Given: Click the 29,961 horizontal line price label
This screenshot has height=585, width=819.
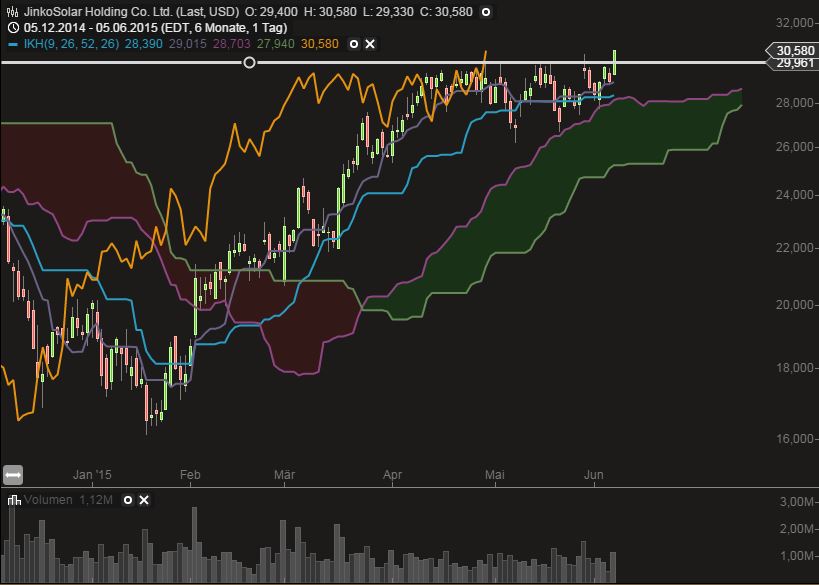Looking at the screenshot, I should tap(792, 63).
